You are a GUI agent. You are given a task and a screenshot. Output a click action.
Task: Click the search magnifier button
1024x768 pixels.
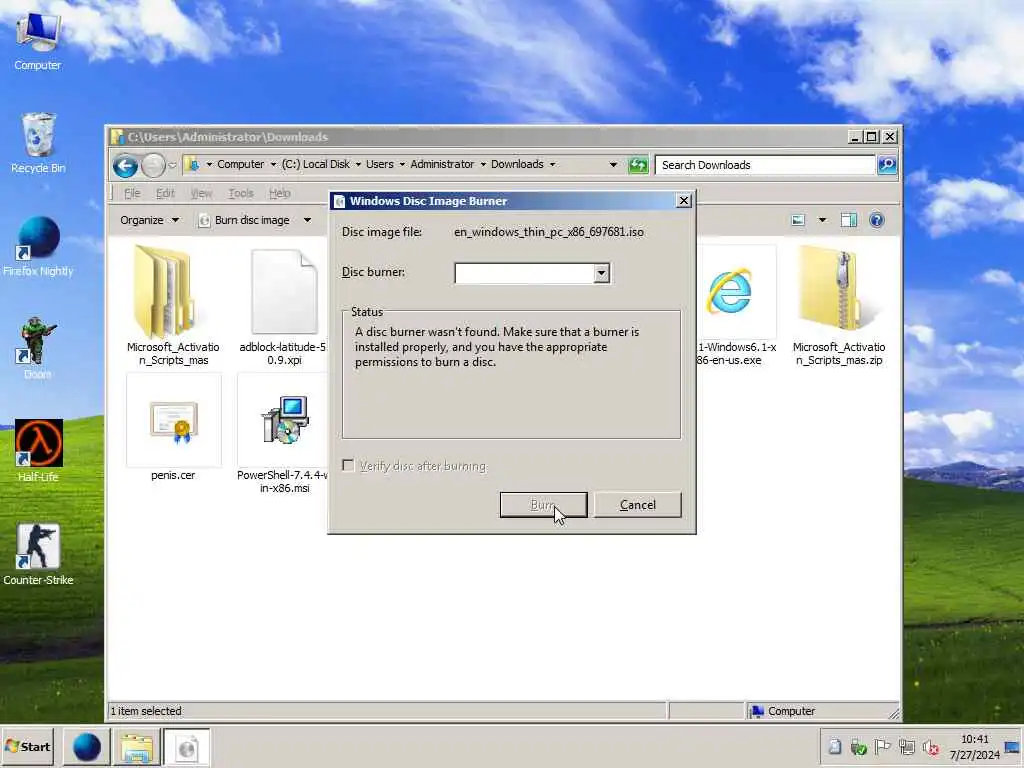887,165
